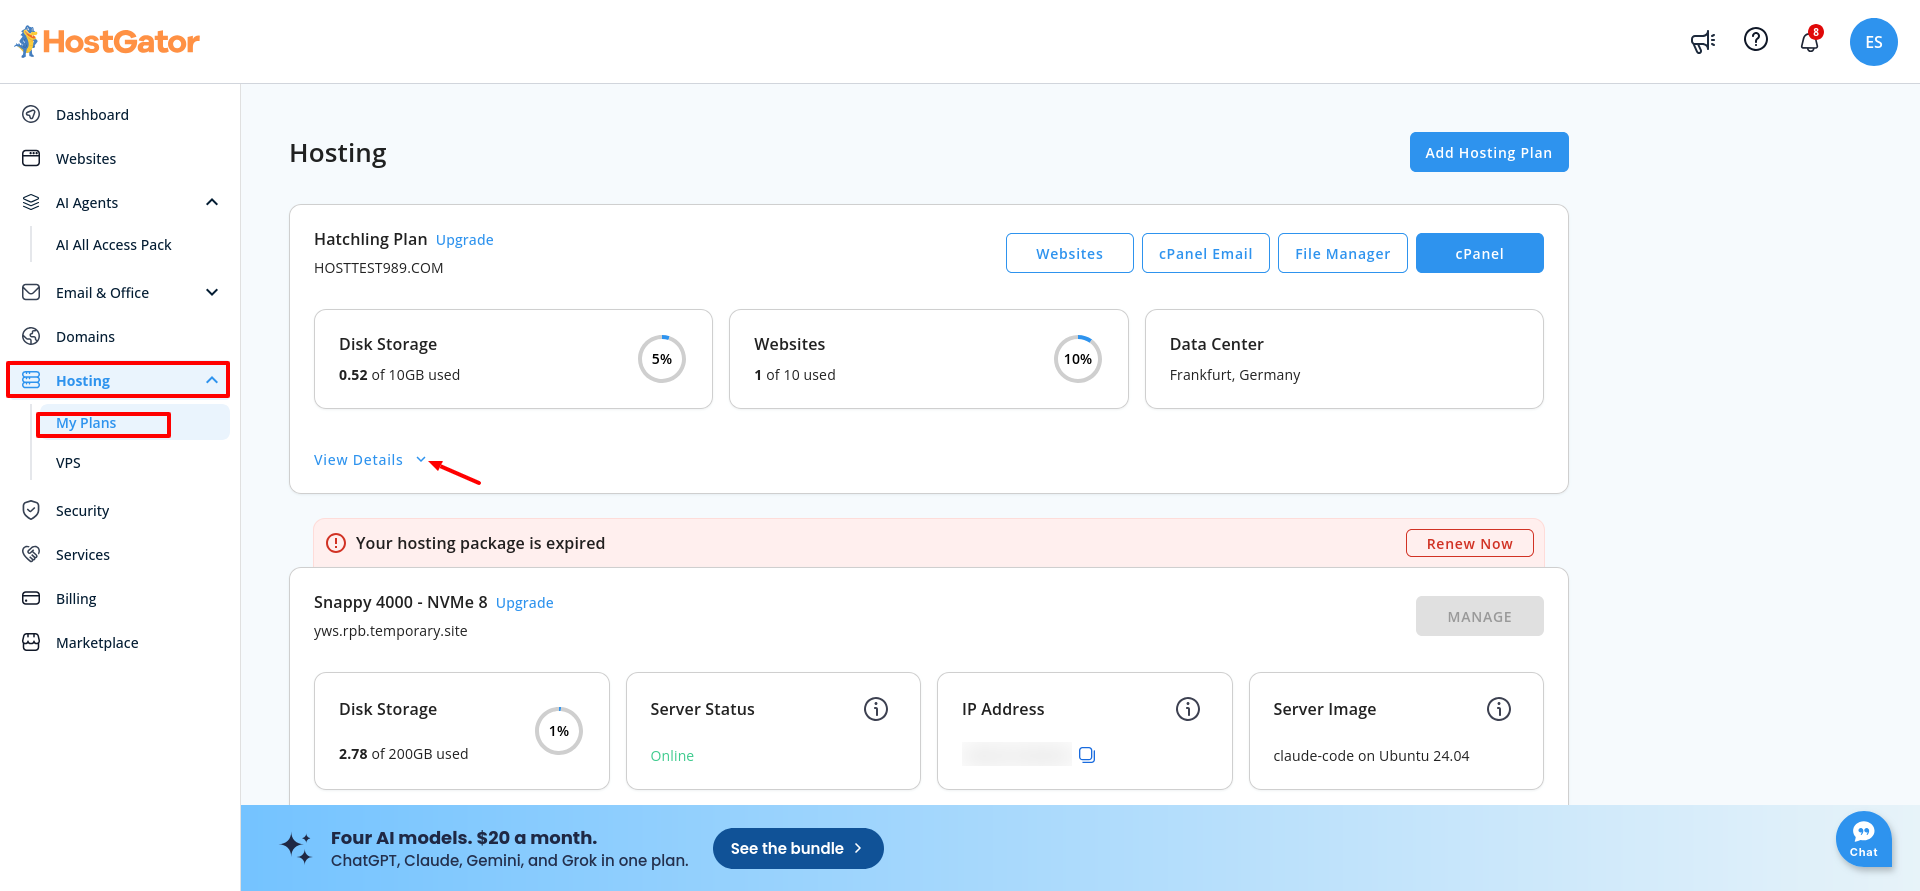Screen dimensions: 1920x891
Task: Collapse the AI Agents menu chevron
Action: 212,202
